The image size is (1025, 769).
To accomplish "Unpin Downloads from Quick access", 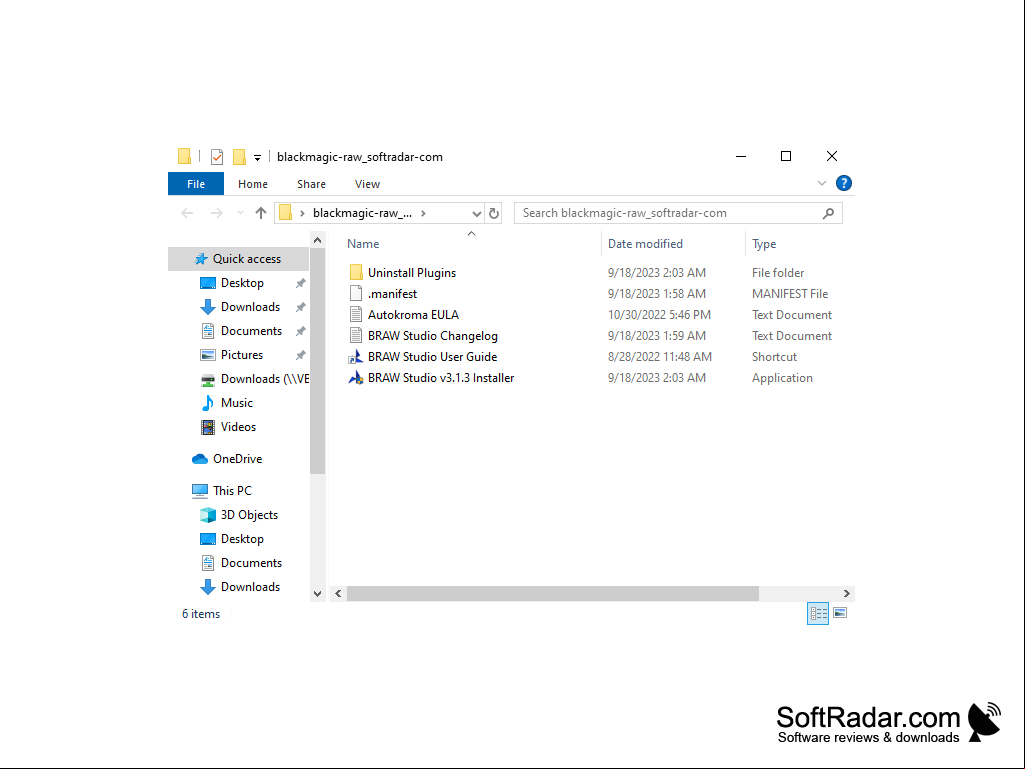I will point(301,307).
